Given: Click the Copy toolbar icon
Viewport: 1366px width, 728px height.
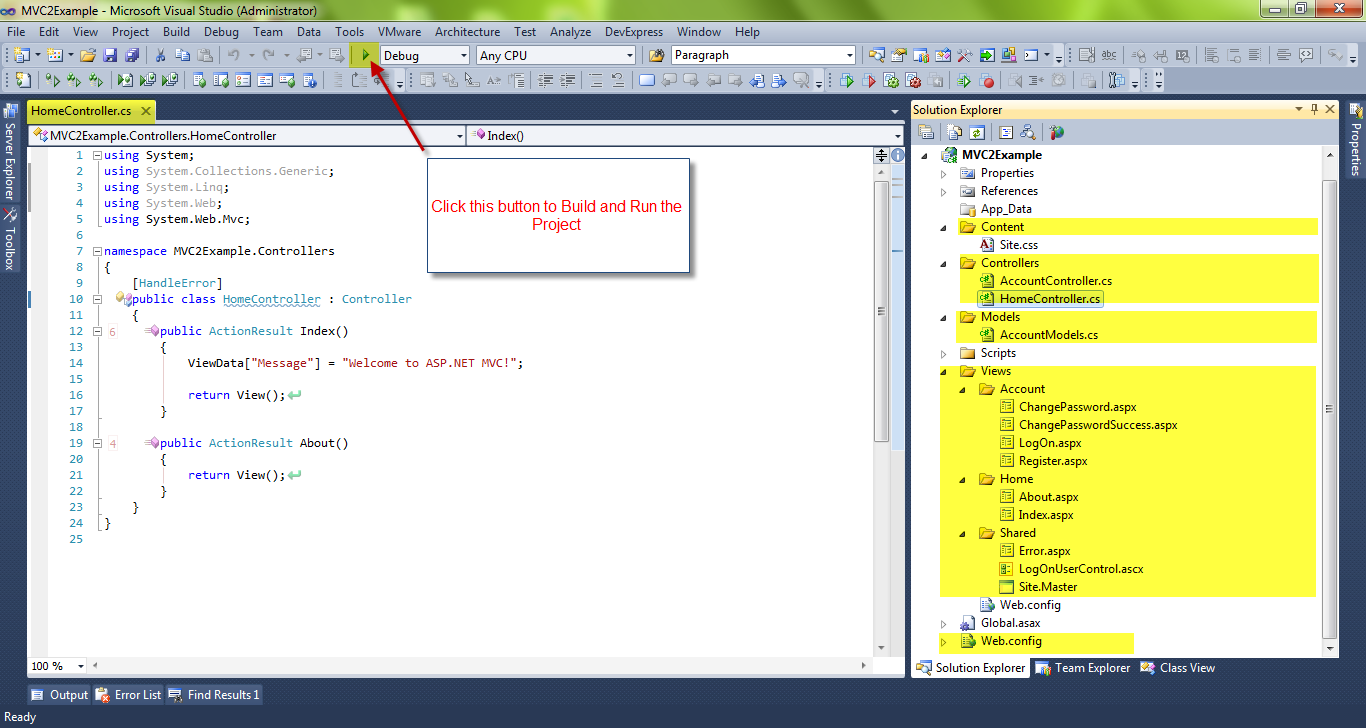Looking at the screenshot, I should tap(183, 56).
